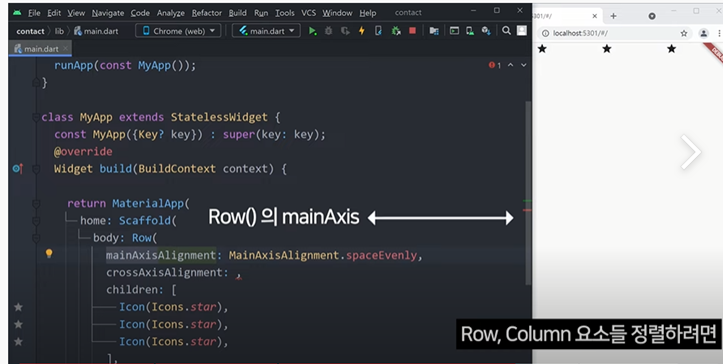Jump to next highlighted error arrow

click(x=523, y=65)
